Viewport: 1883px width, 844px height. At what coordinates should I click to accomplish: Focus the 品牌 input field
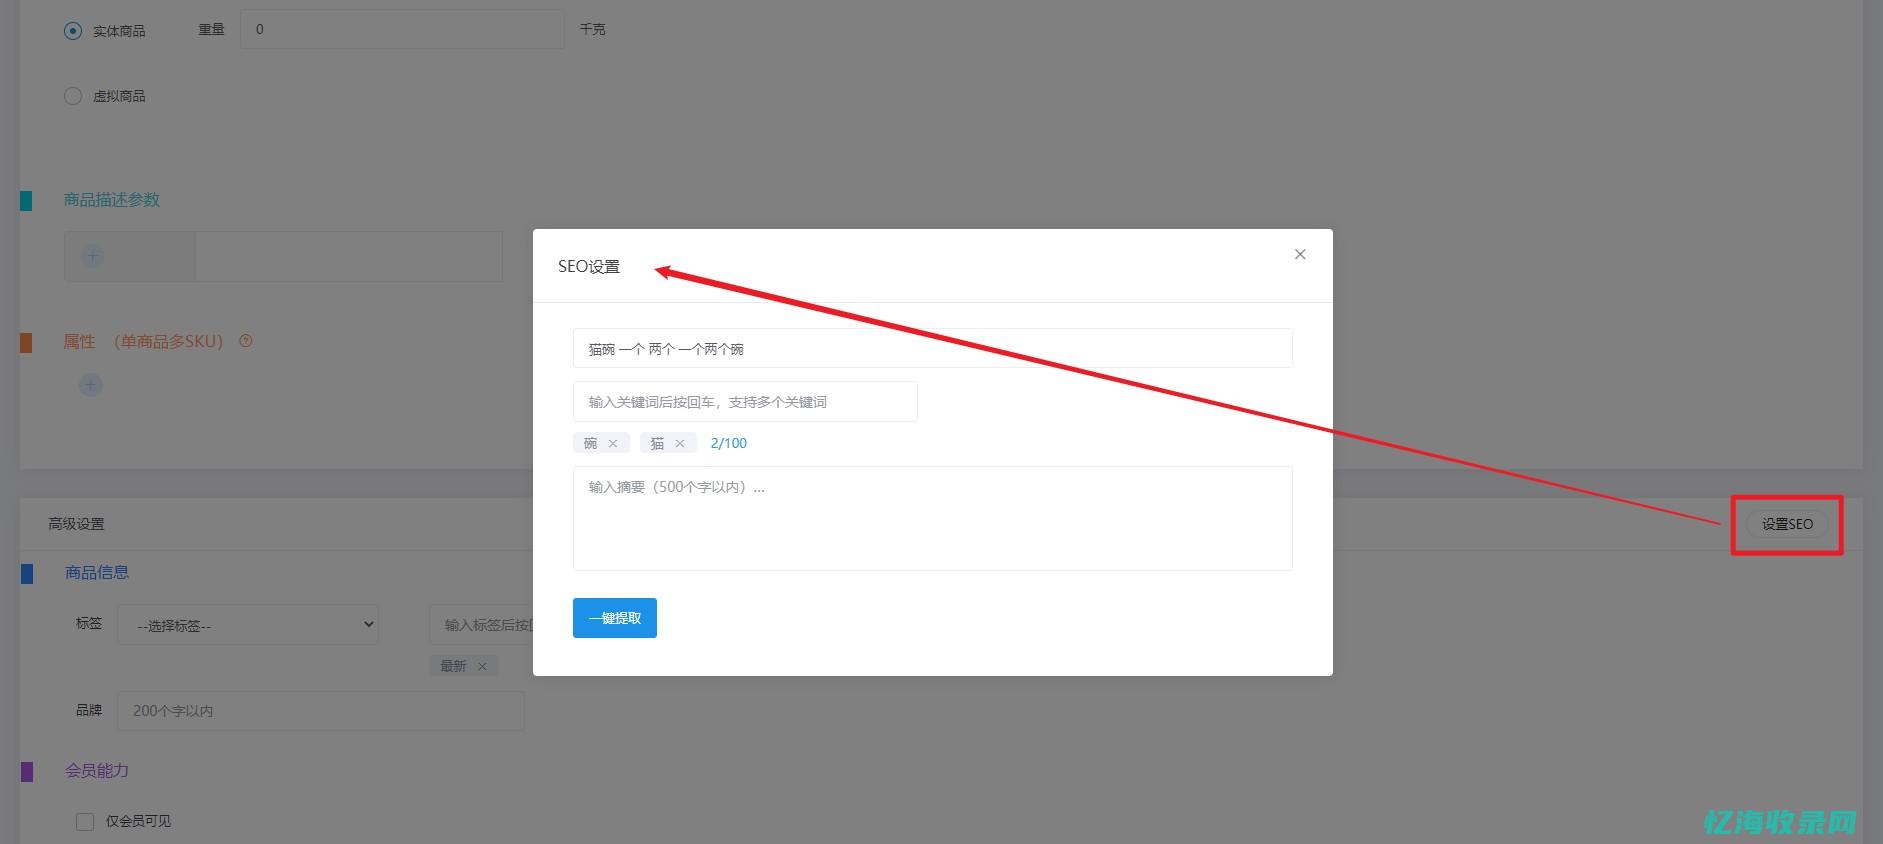(321, 710)
